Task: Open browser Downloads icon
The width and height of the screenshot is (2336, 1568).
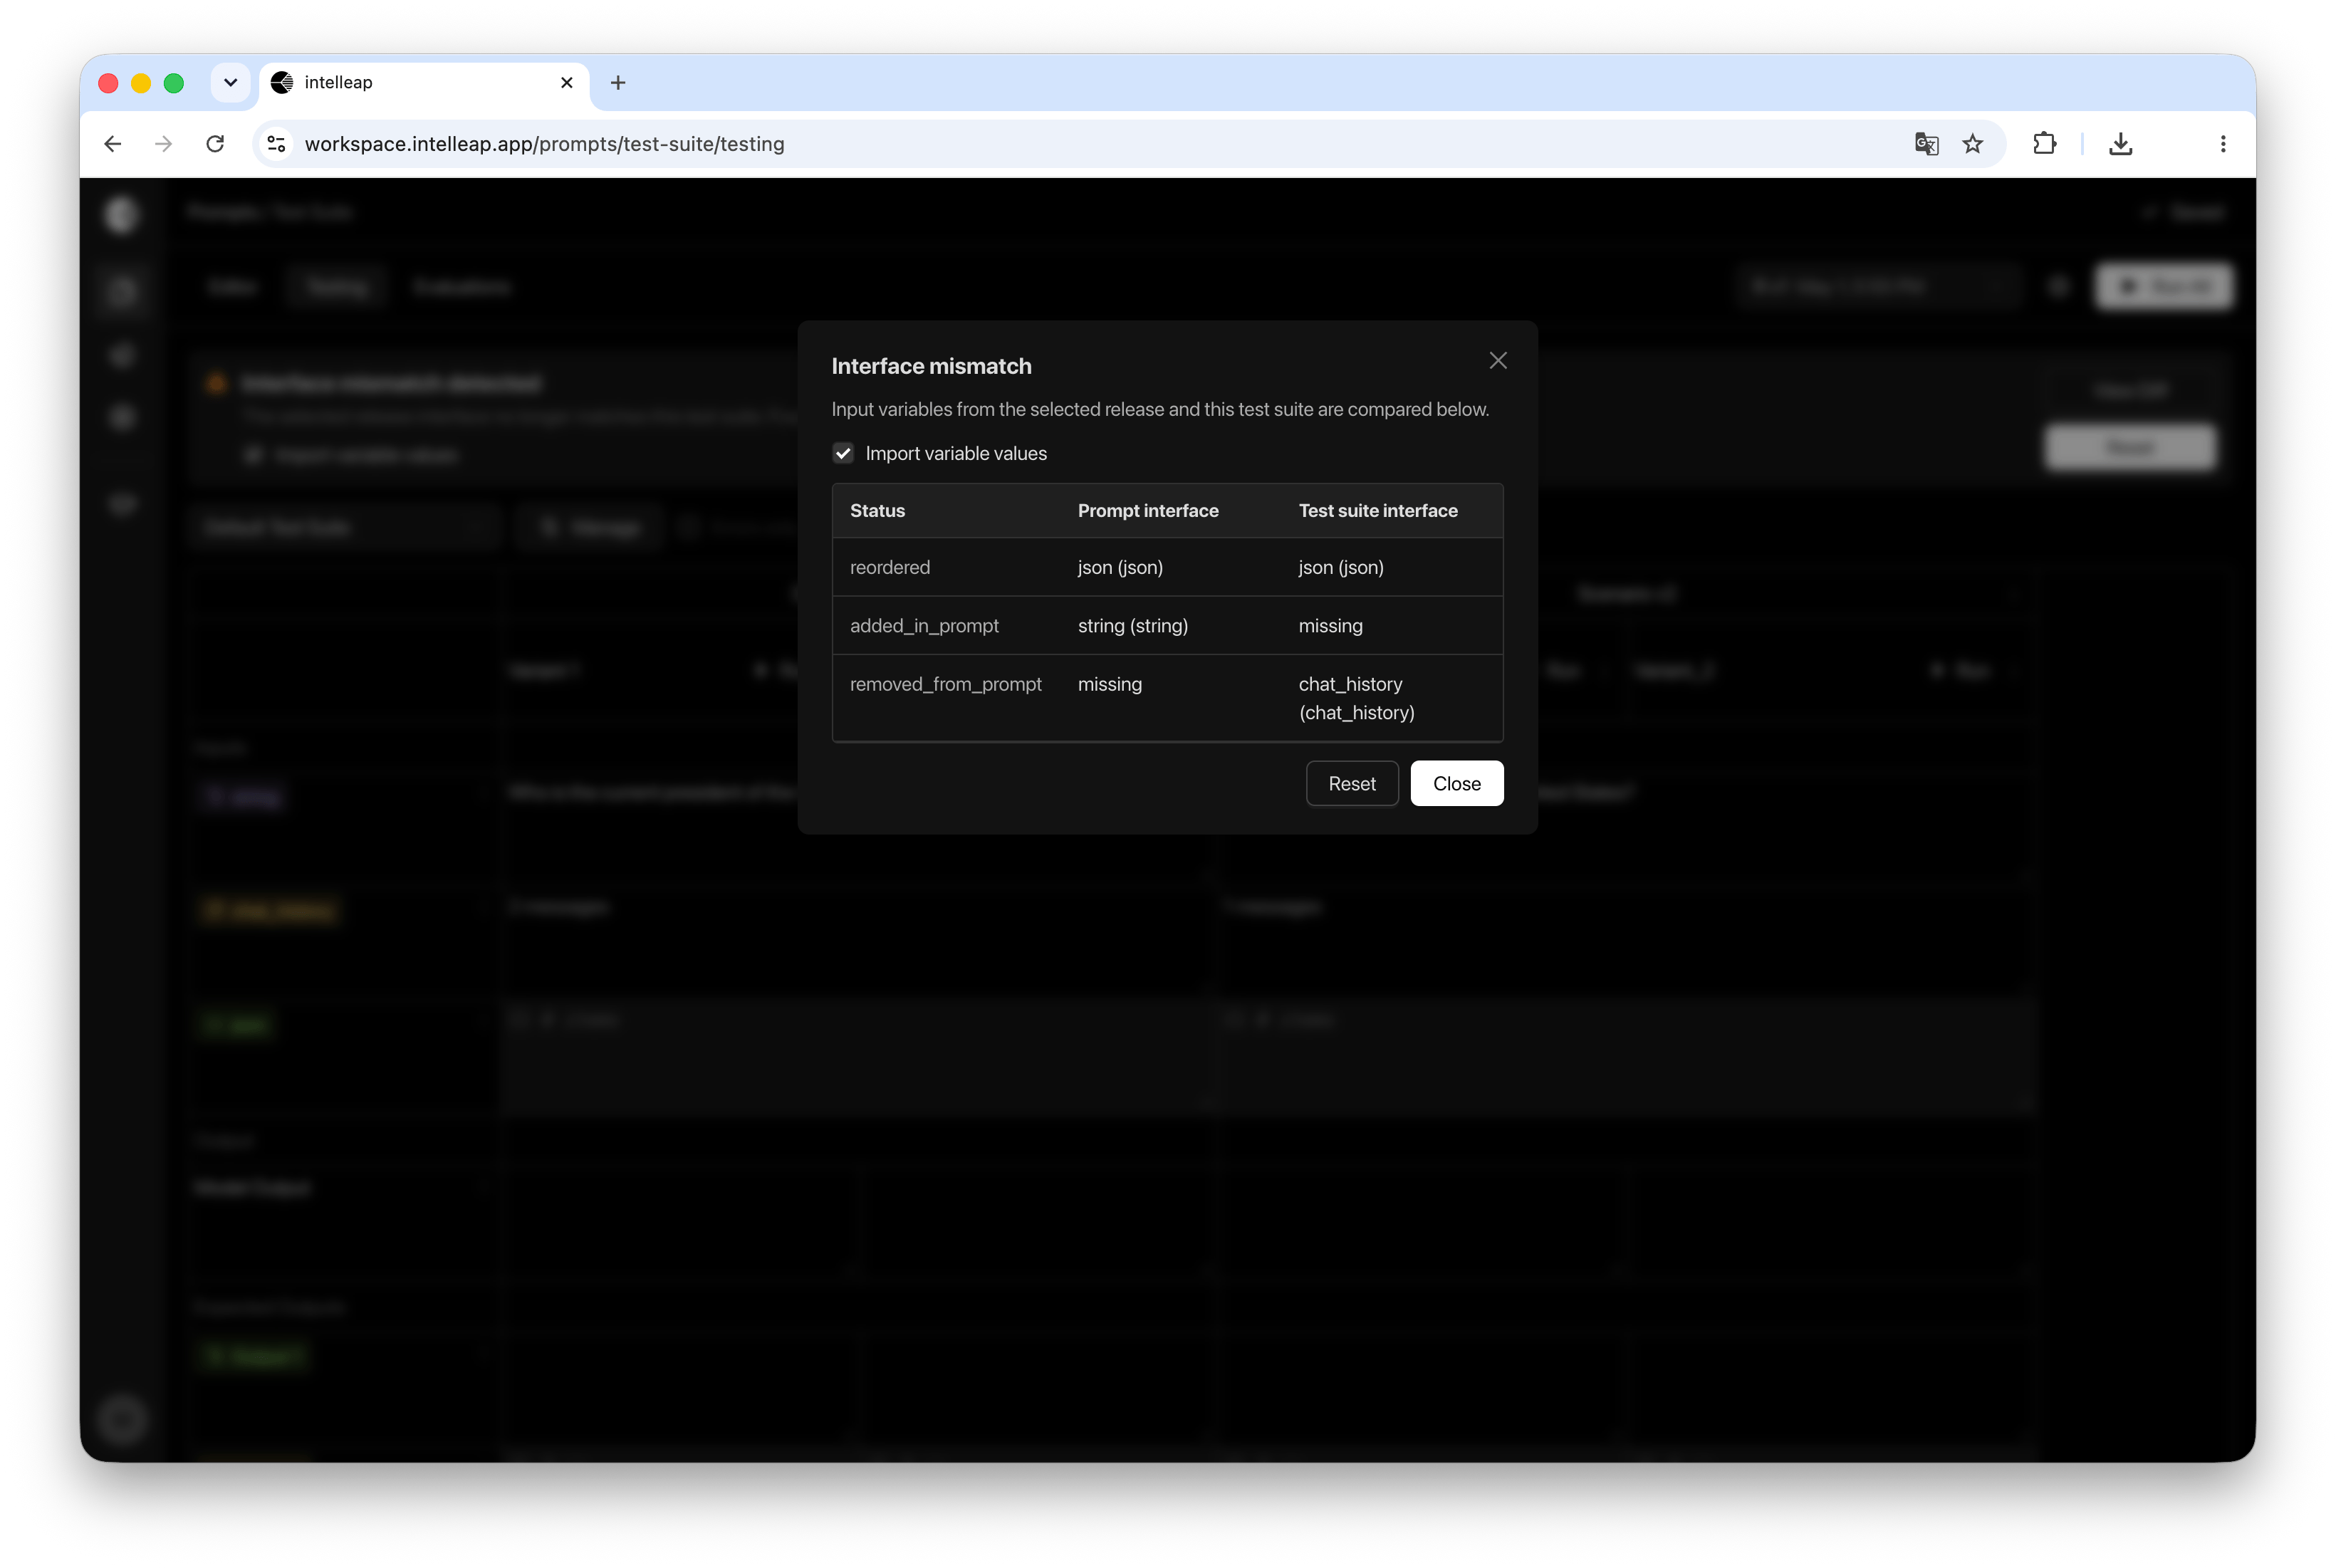Action: pyautogui.click(x=2120, y=144)
